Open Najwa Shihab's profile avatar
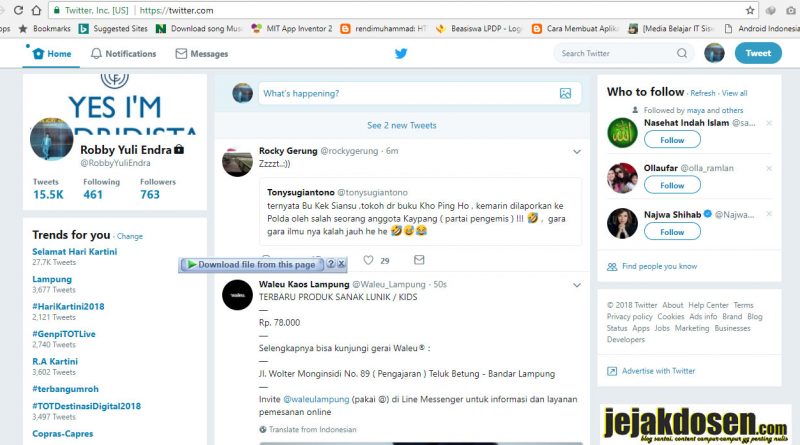The height and width of the screenshot is (445, 800). pos(622,223)
